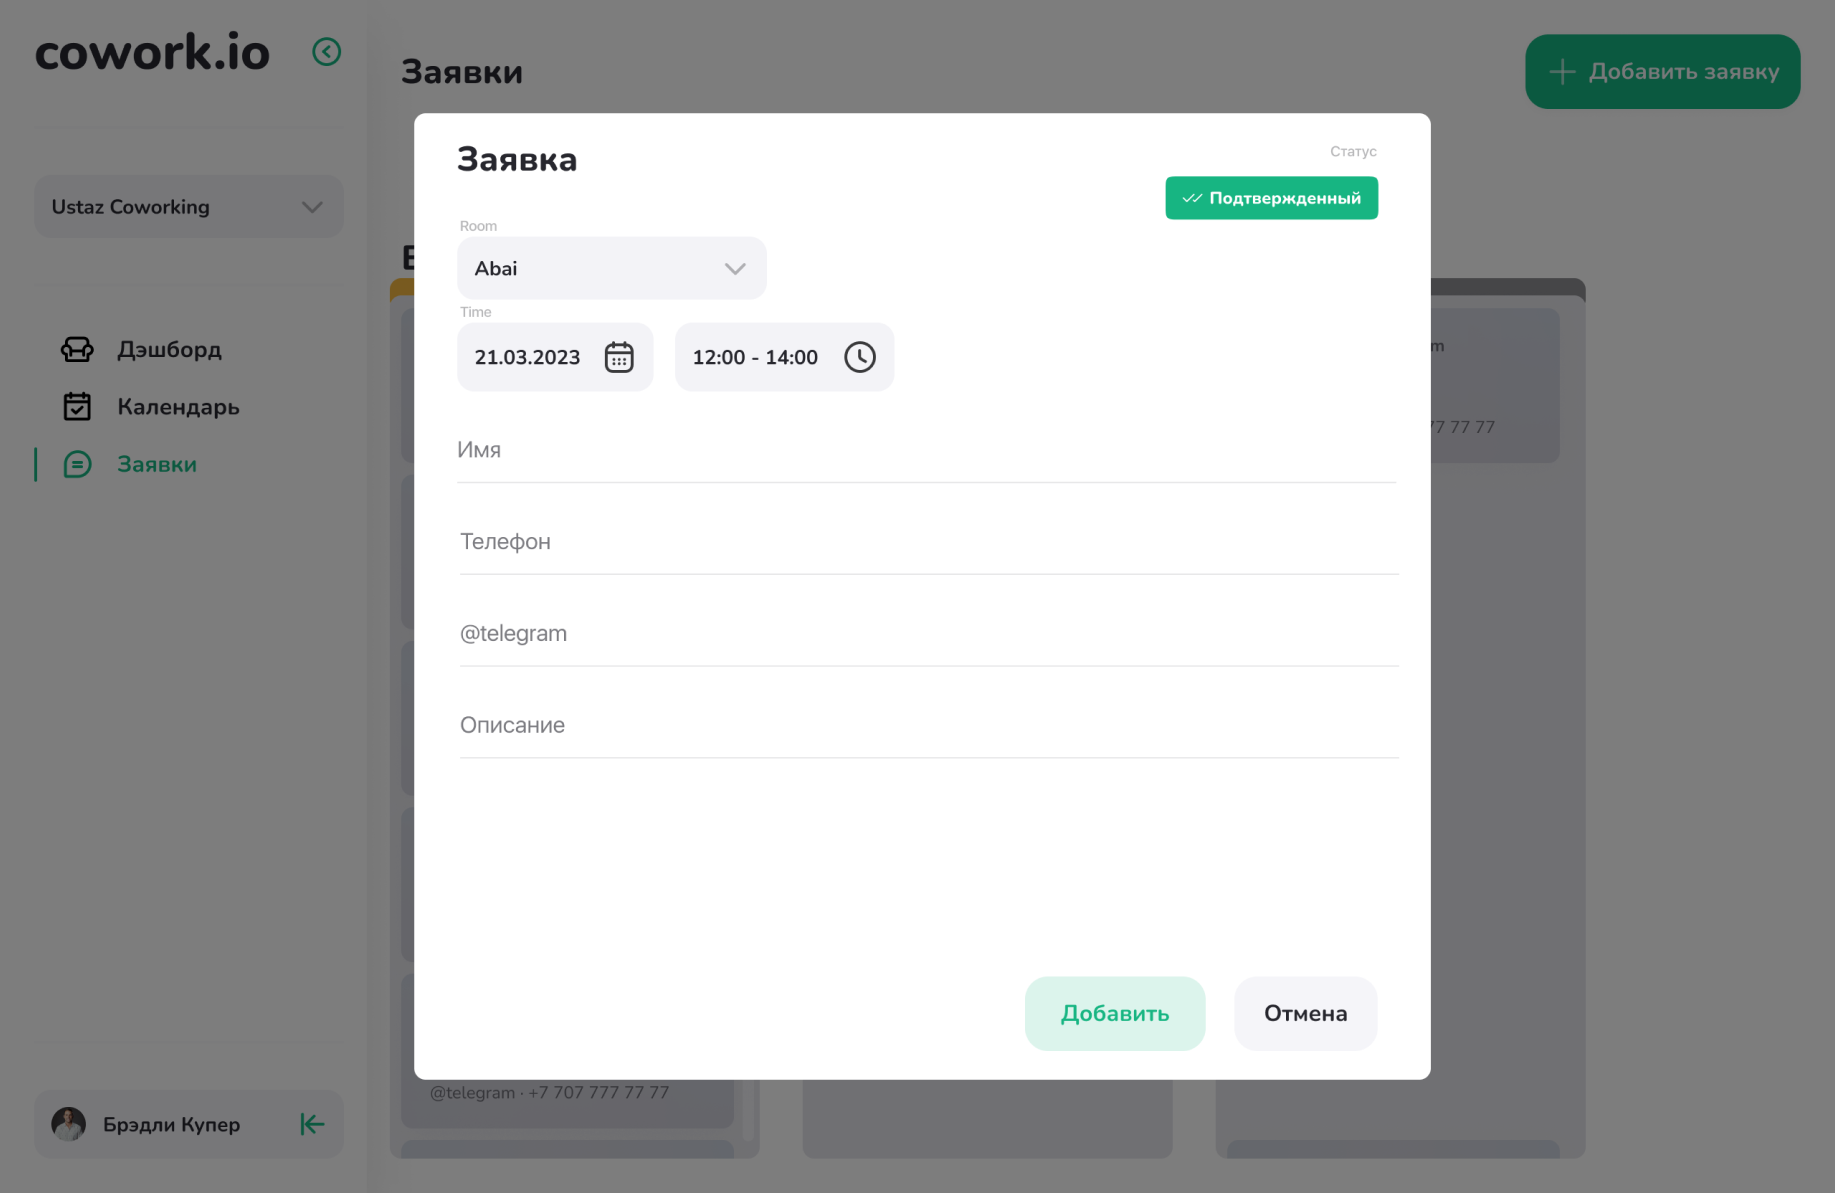Screen dimensions: 1835x1193
Task: Focus the Имя input field
Action: click(925, 451)
